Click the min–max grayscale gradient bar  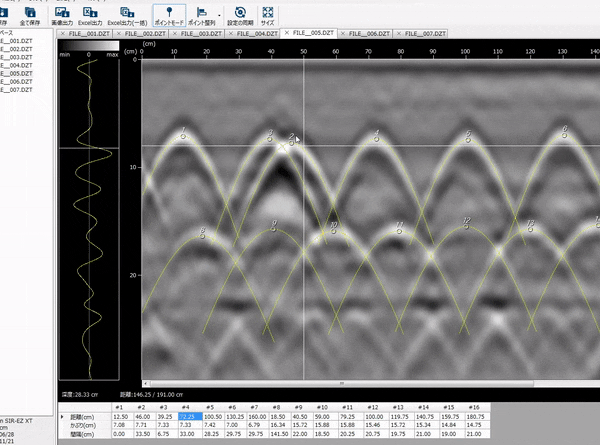coord(89,45)
